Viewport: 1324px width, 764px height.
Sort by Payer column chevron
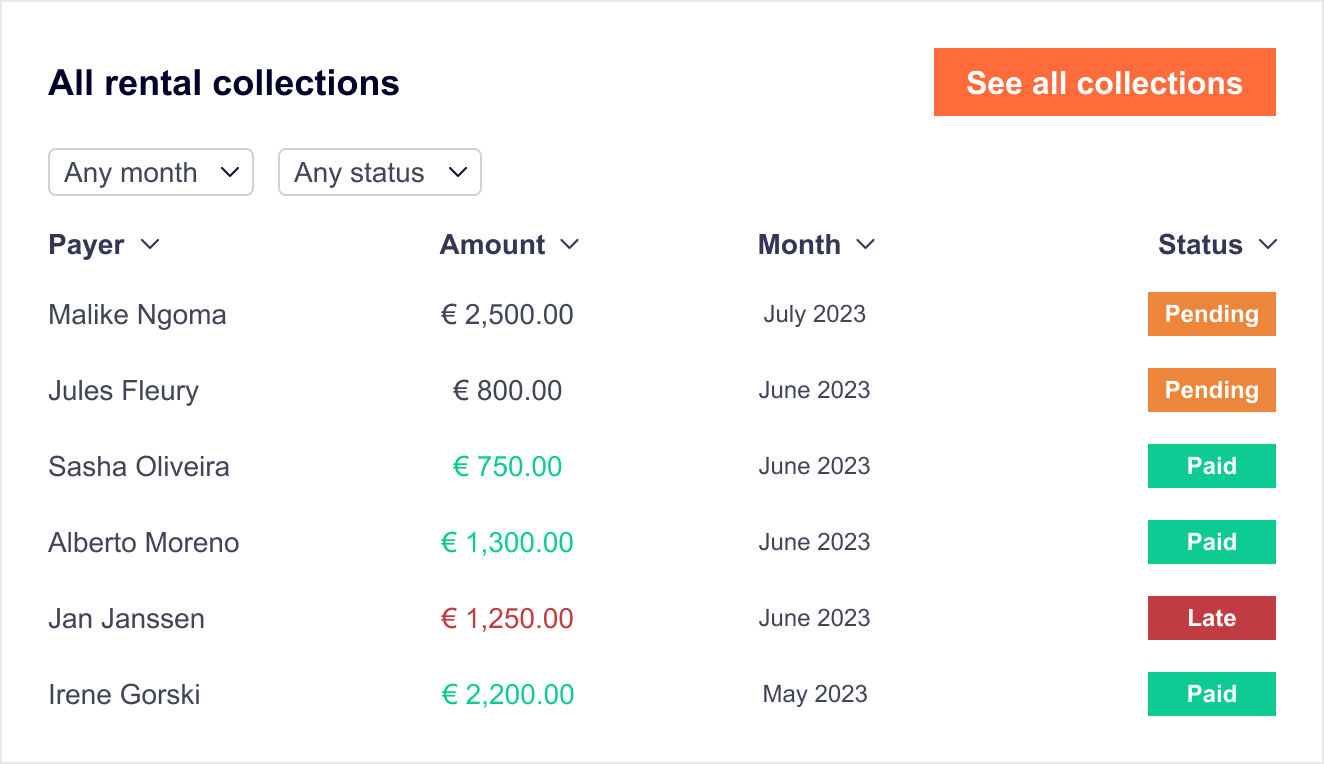click(150, 244)
